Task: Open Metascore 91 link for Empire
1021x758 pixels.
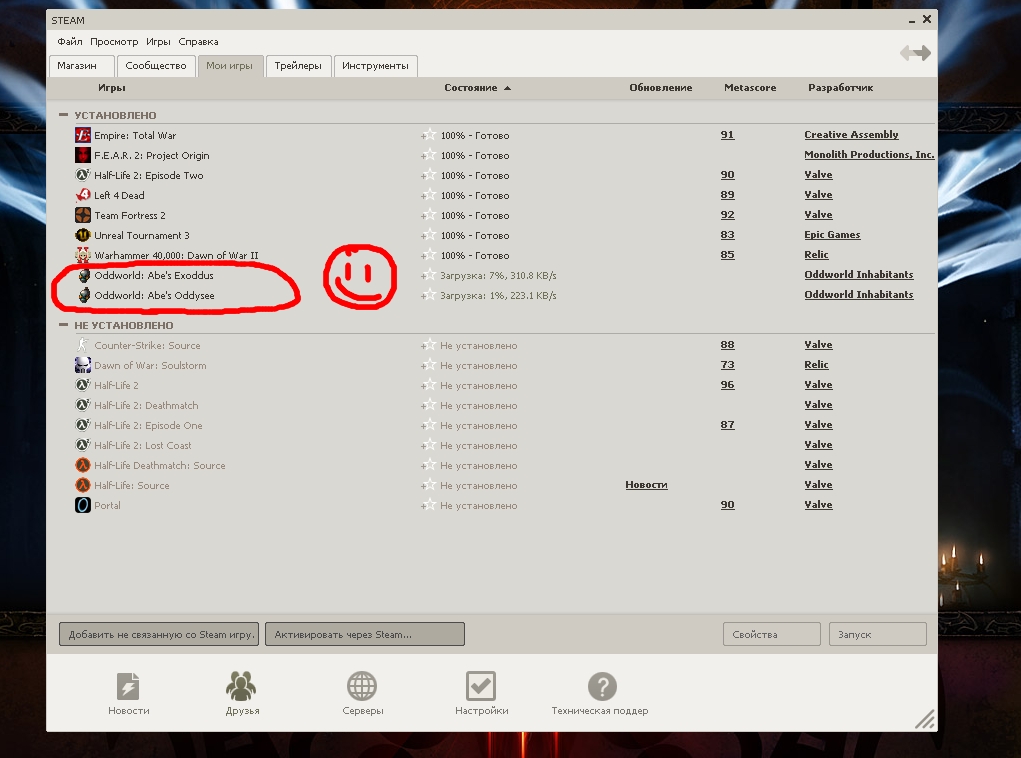Action: [727, 135]
